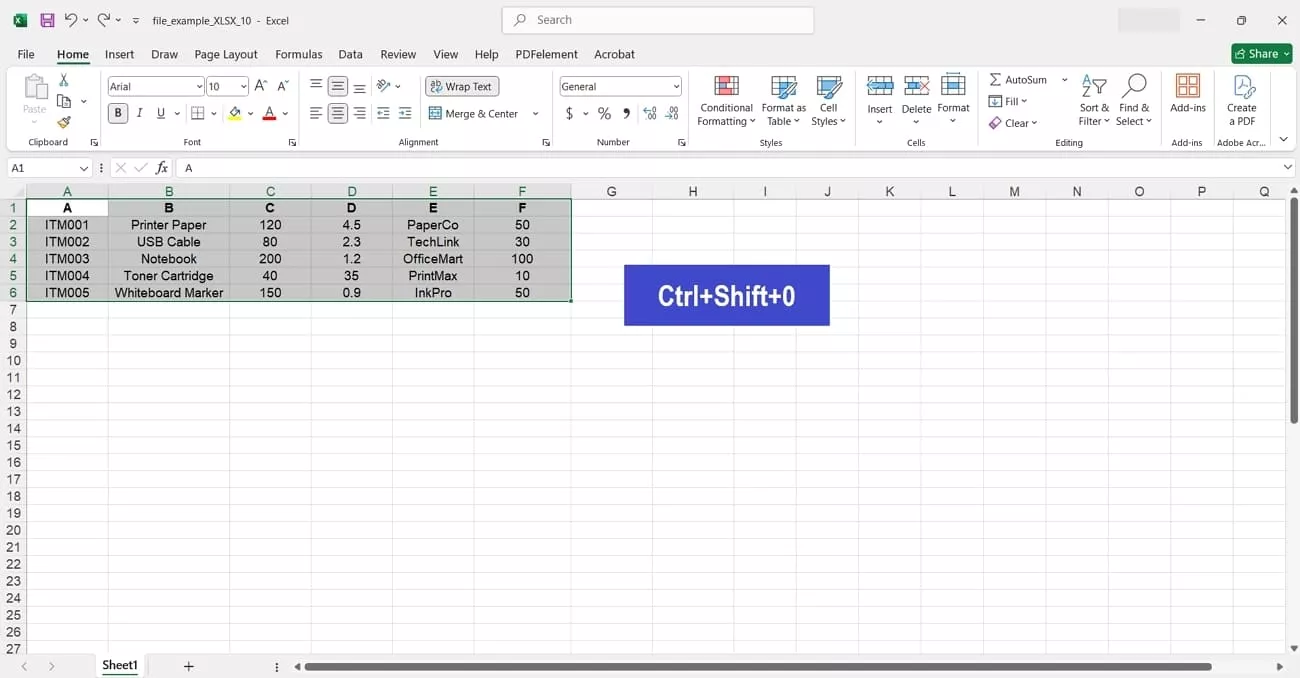Screen dimensions: 1300x678
Task: Open the Fill Color bucket icon
Action: (235, 113)
